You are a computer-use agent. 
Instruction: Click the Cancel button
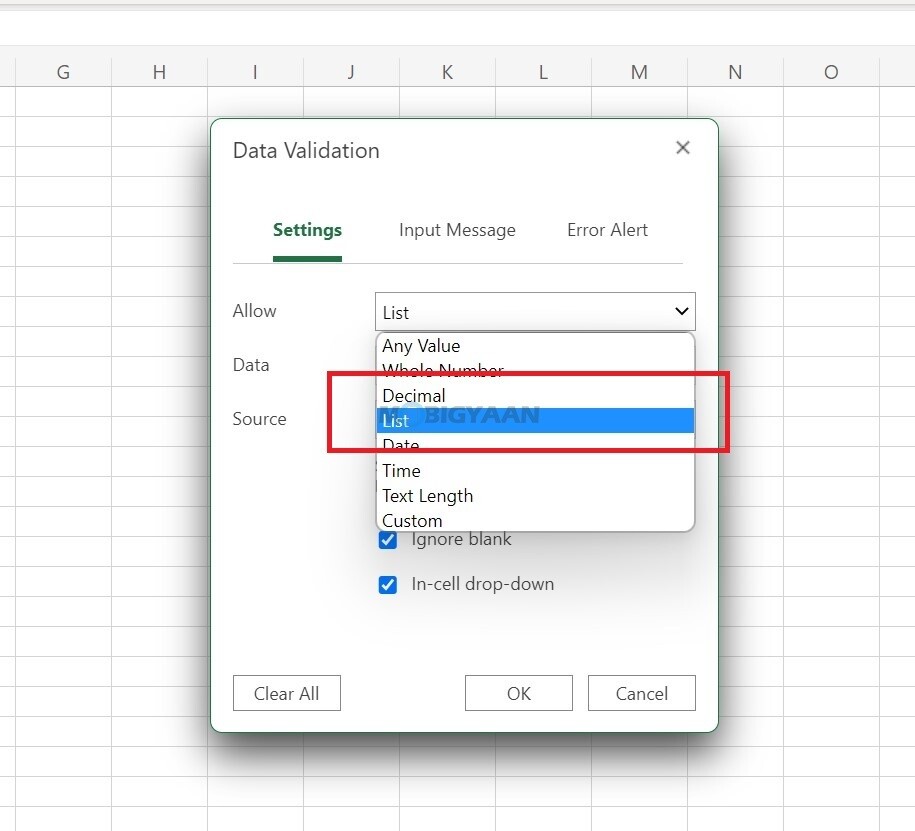pos(641,693)
